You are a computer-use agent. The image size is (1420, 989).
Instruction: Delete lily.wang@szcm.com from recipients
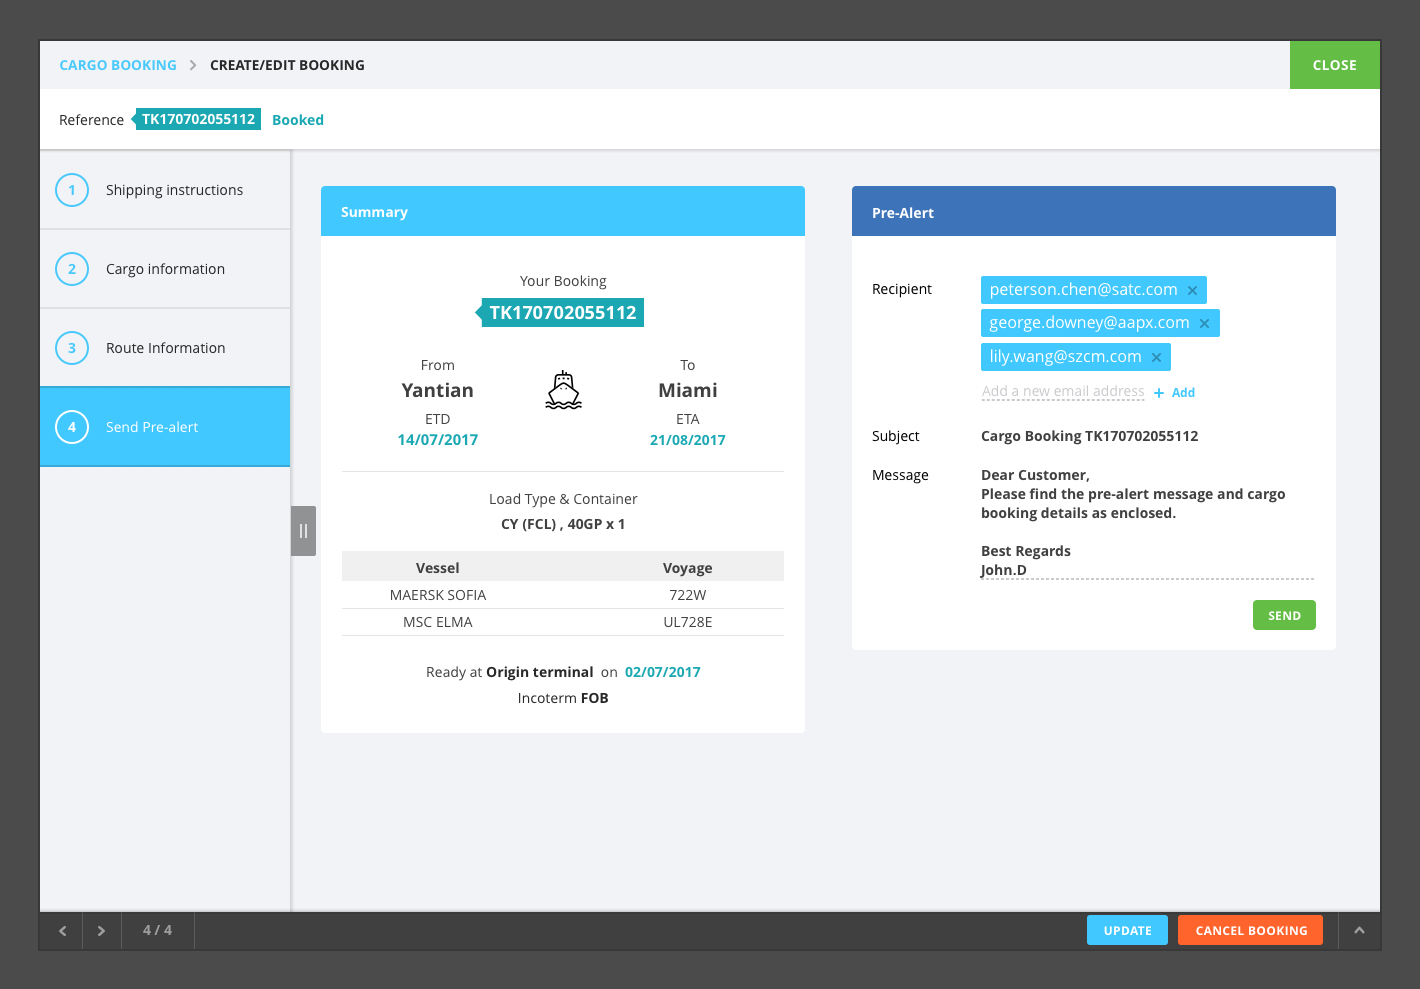click(1156, 356)
